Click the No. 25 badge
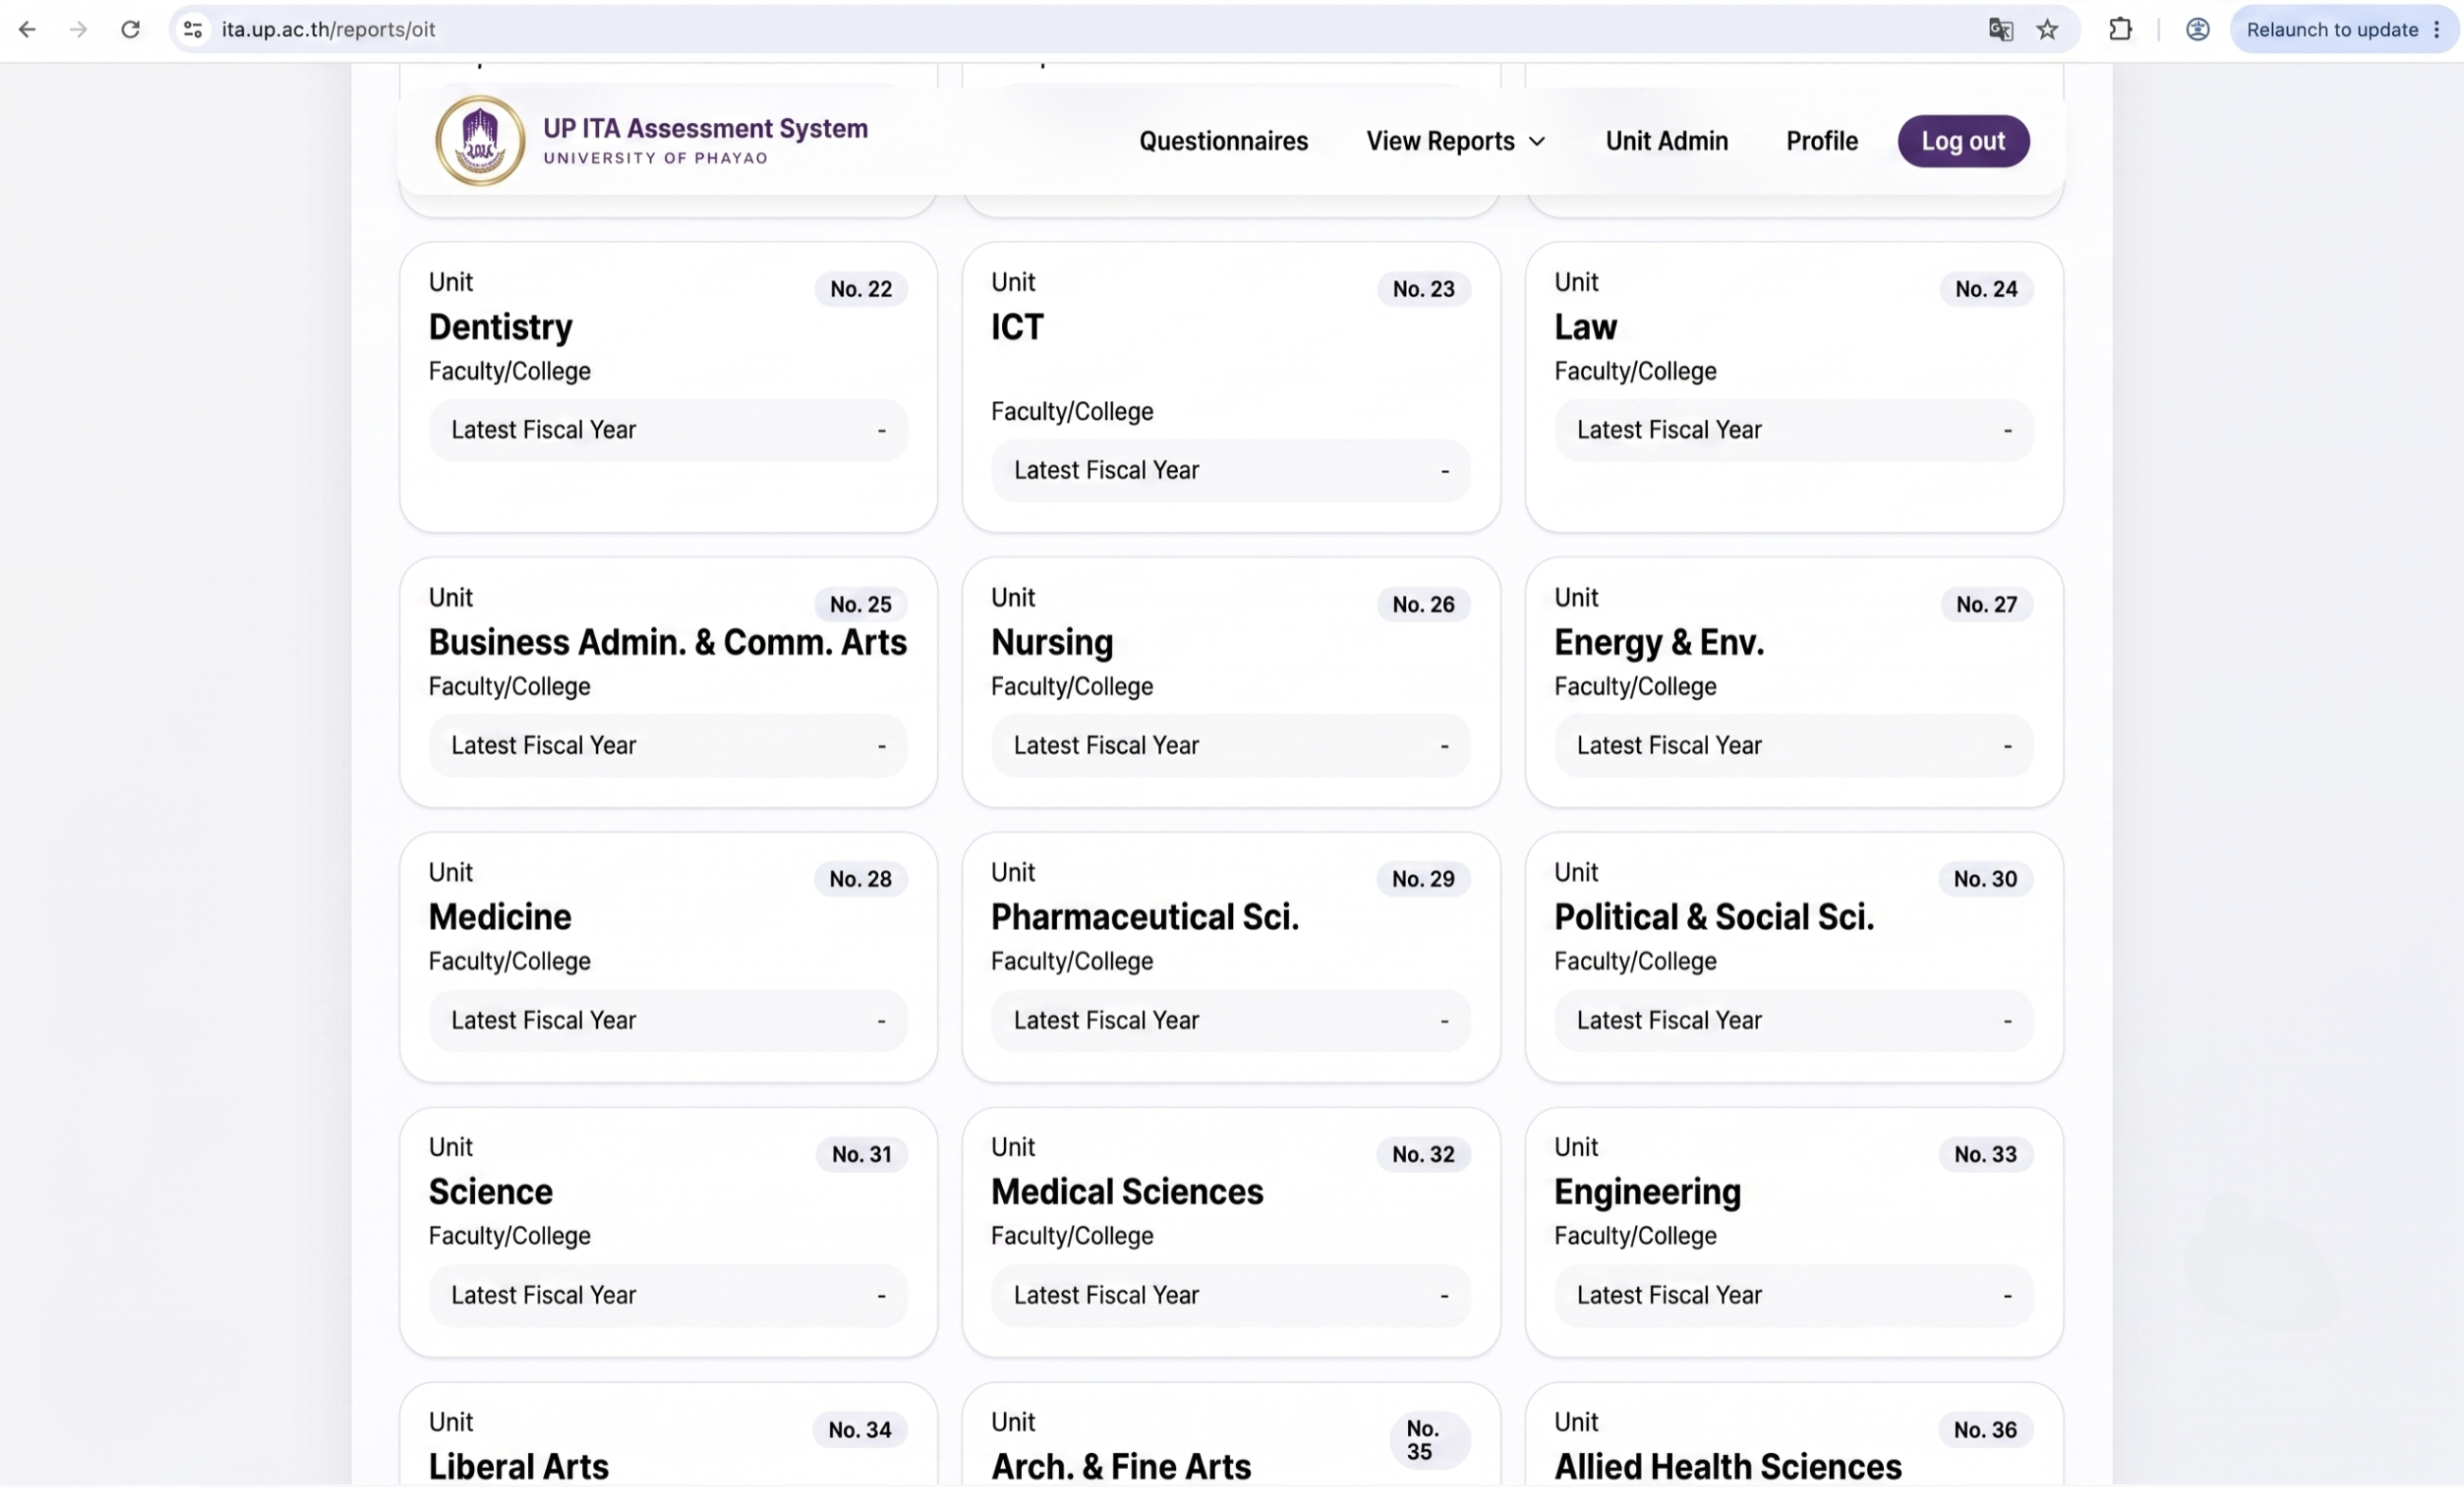 click(x=860, y=604)
